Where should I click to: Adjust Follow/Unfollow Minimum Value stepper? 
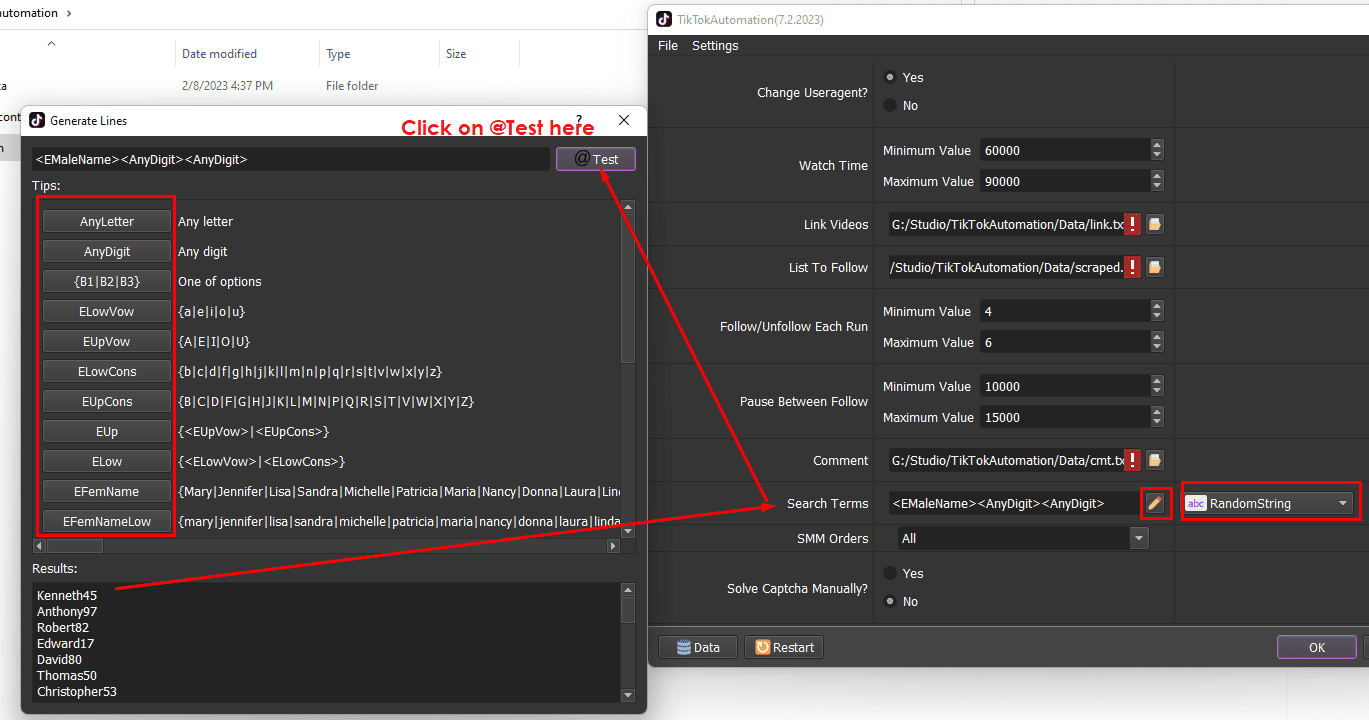click(x=1157, y=311)
